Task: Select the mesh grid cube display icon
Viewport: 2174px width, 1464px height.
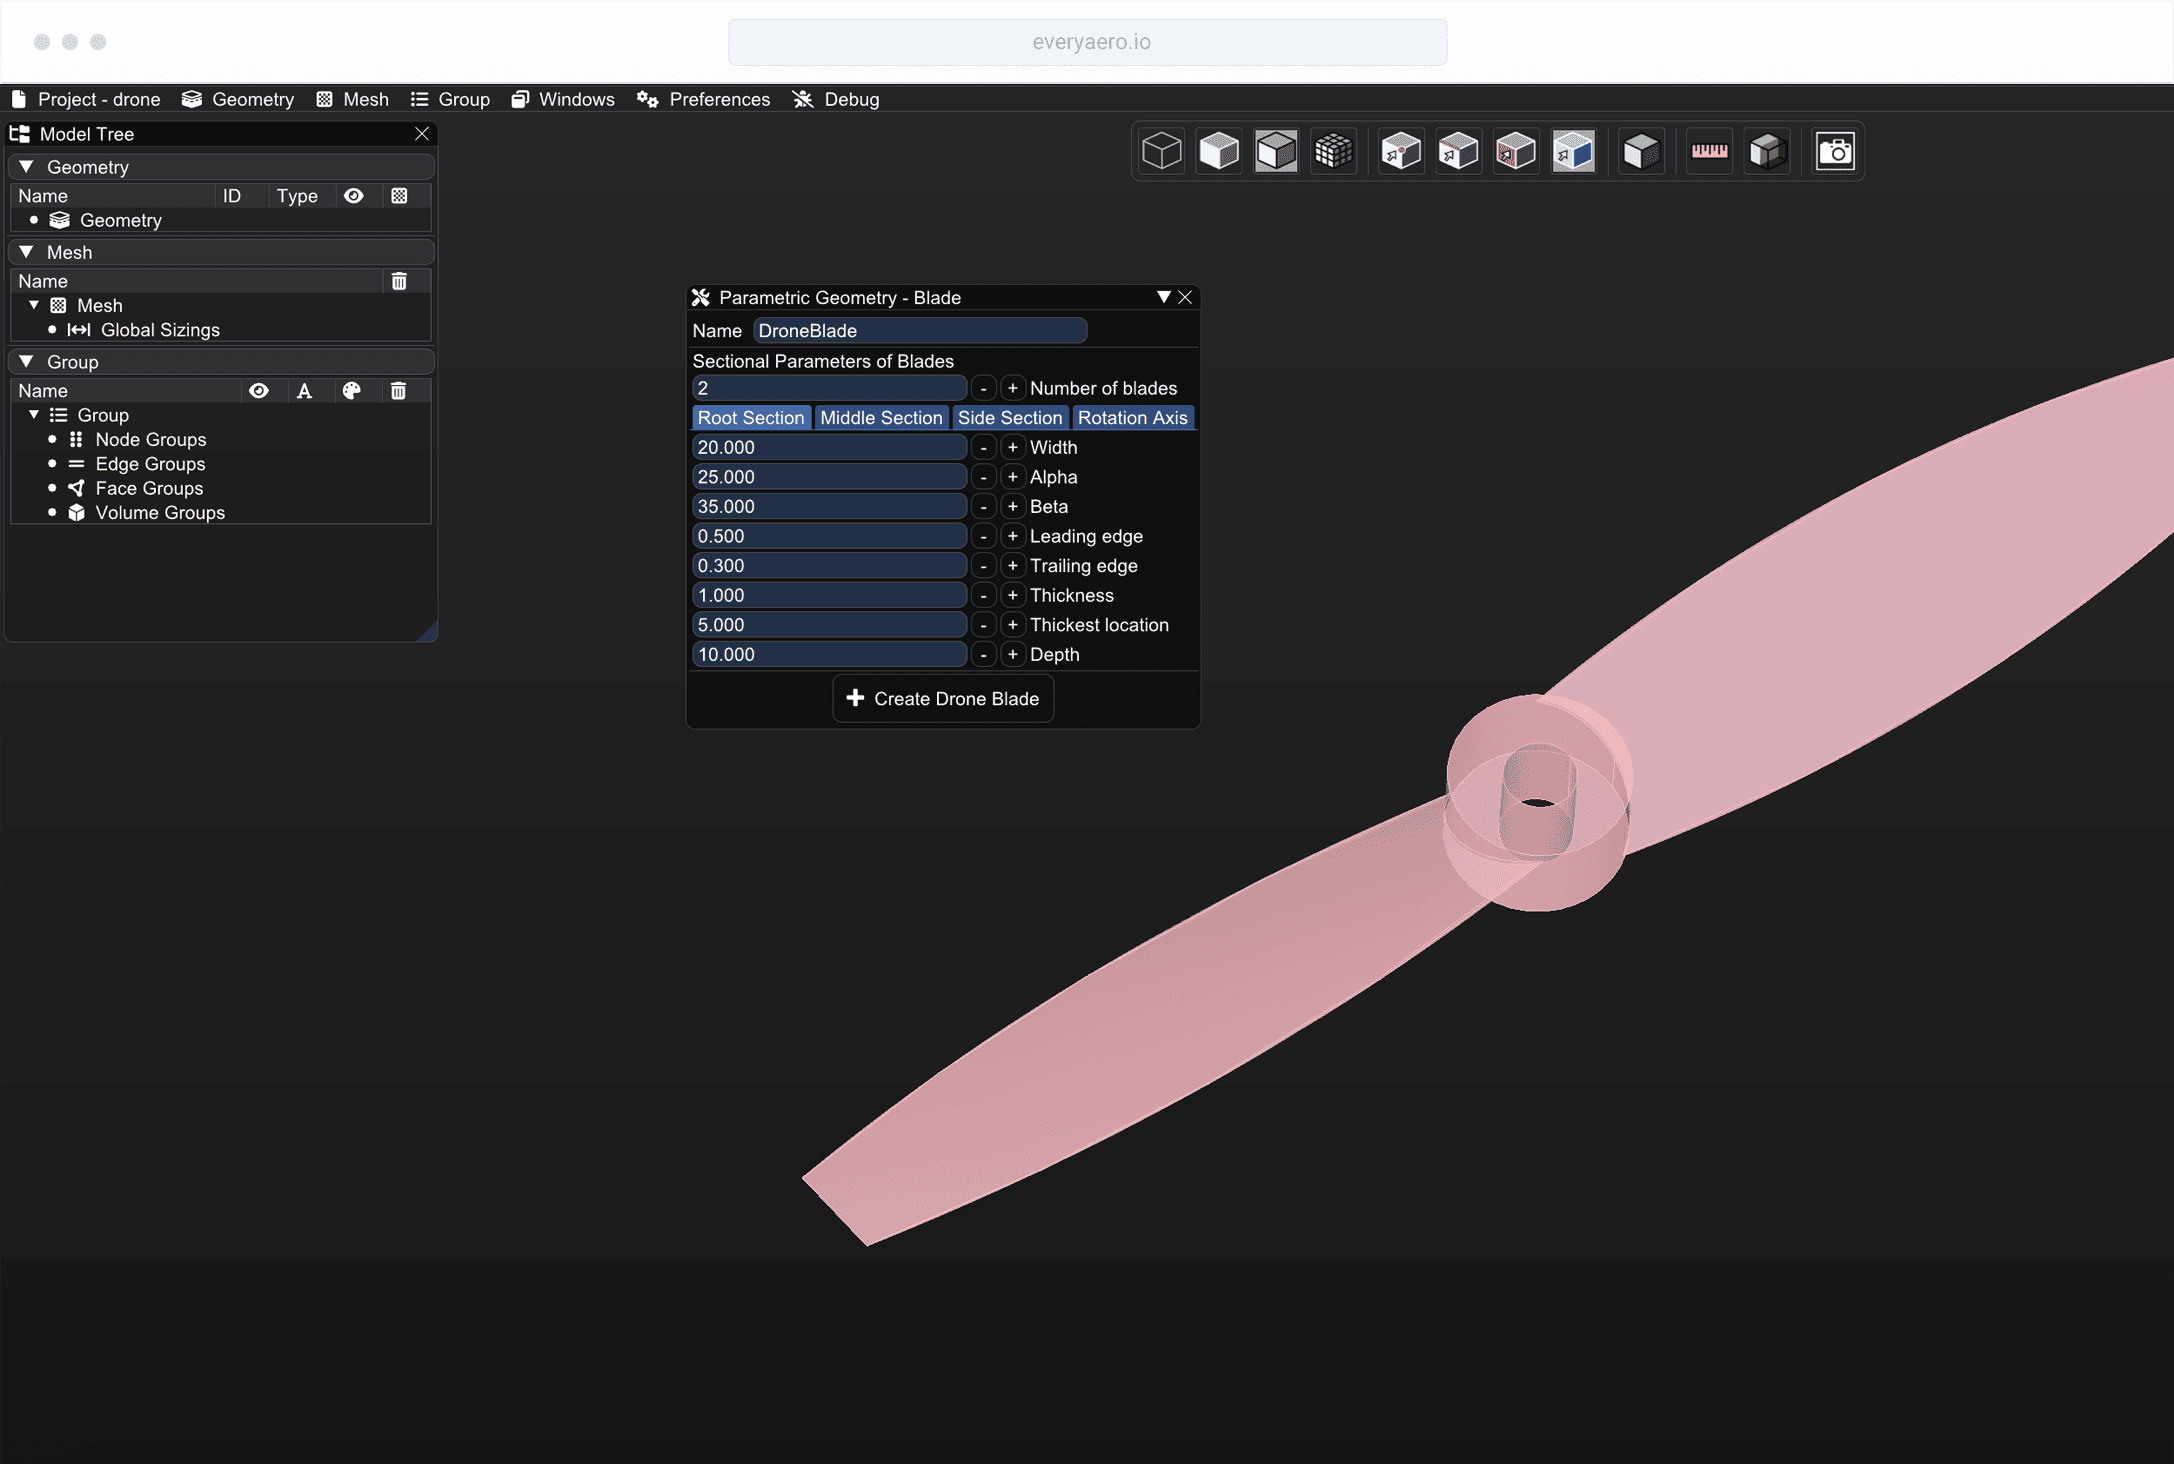Action: 1333,152
